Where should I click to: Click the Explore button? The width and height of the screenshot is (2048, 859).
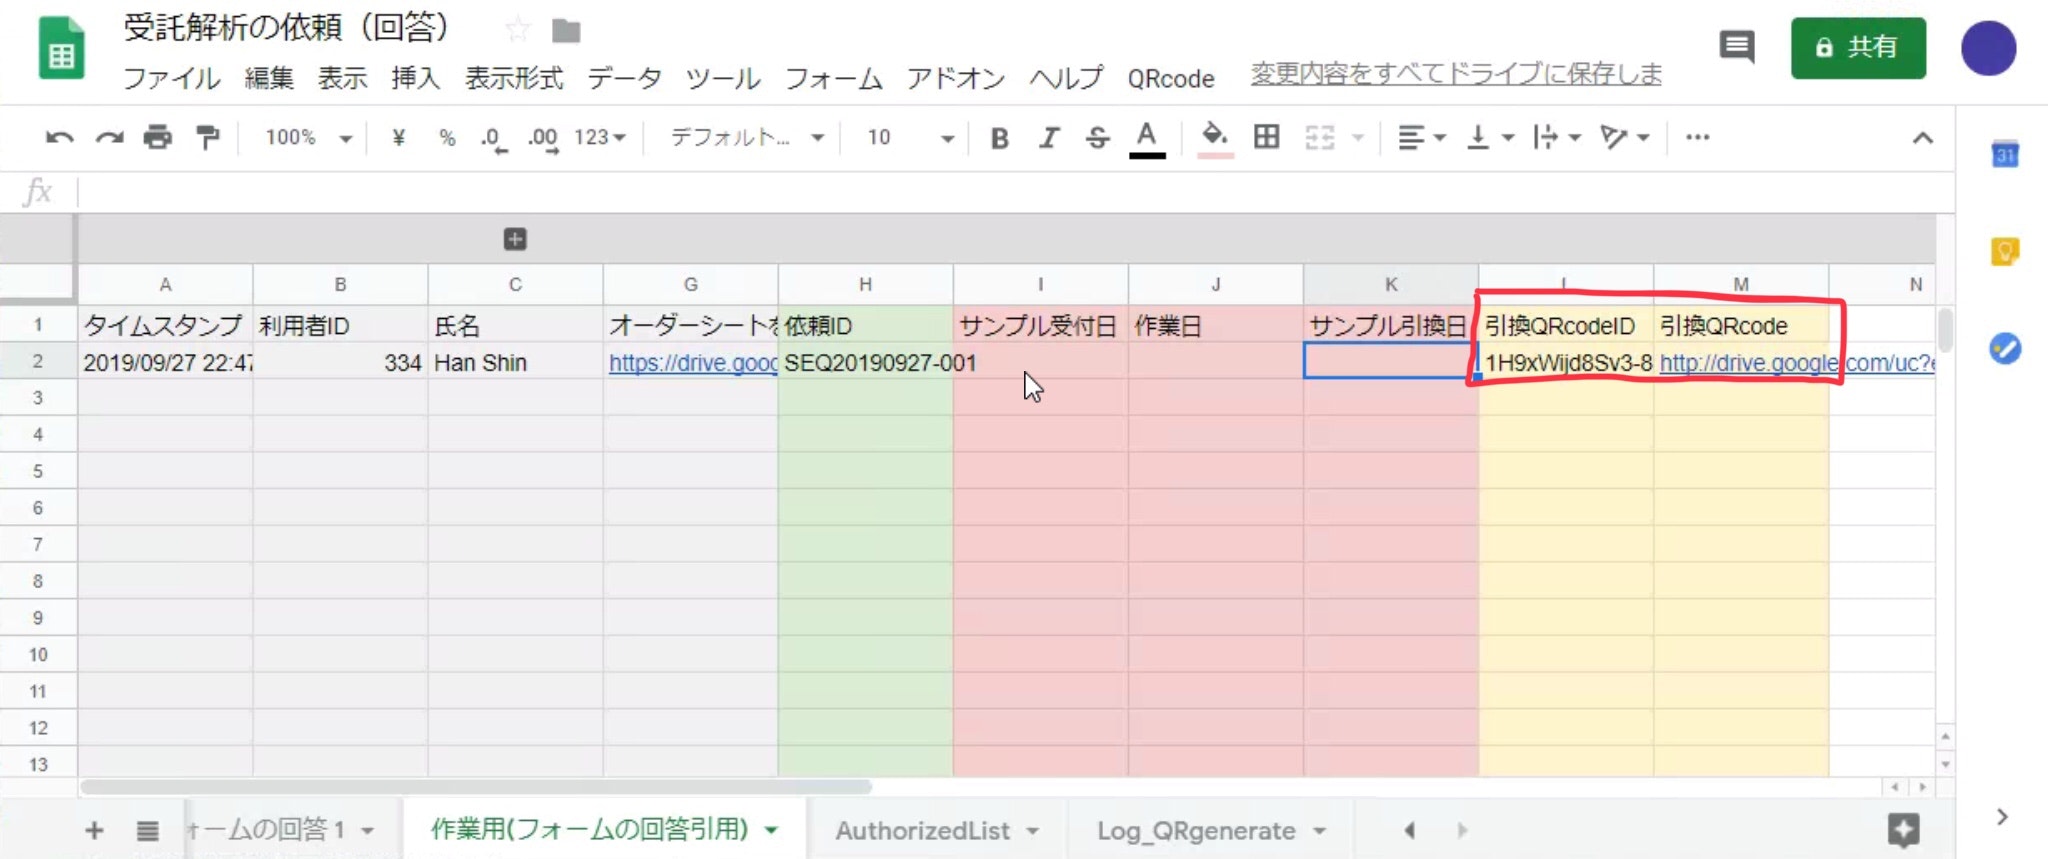(x=1903, y=829)
